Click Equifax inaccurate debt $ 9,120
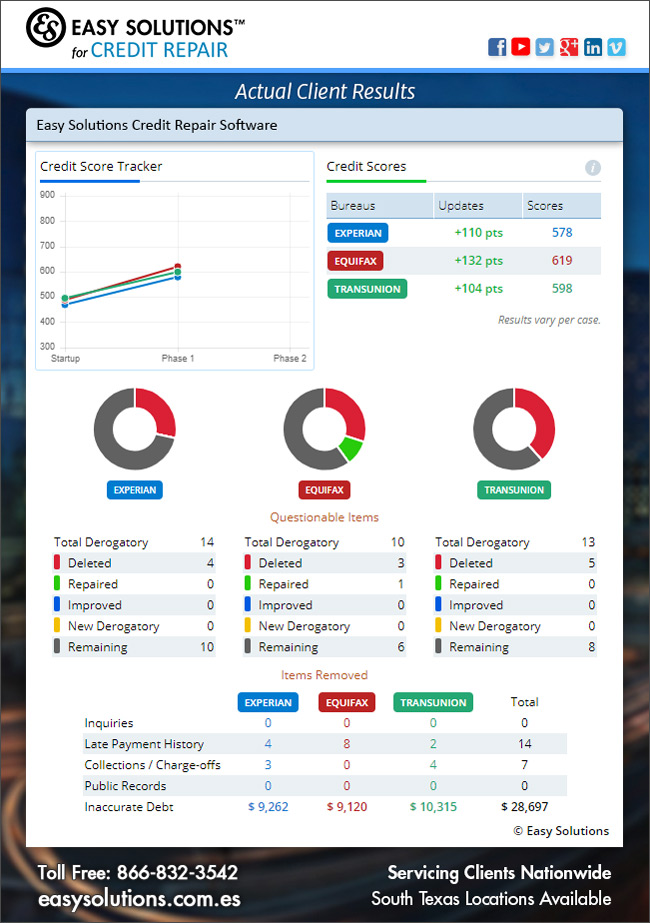This screenshot has width=650, height=923. (x=347, y=807)
